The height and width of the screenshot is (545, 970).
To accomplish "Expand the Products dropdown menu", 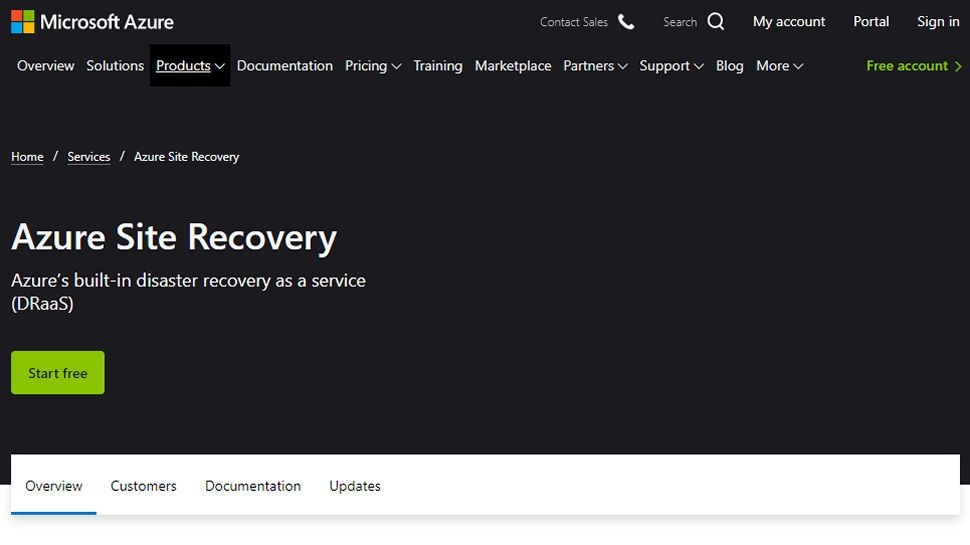I will point(190,66).
